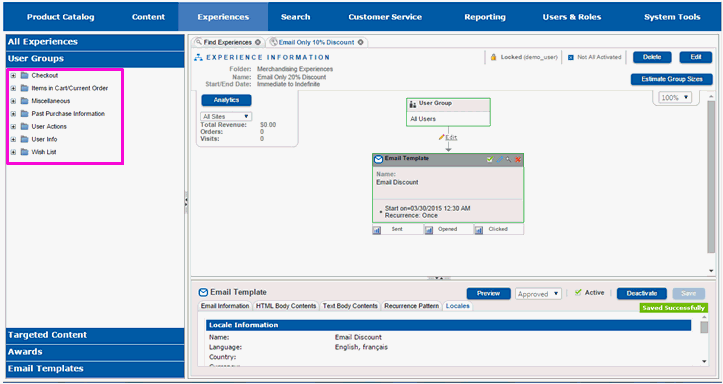
Task: Click the magnifier icon on Email Template node
Action: click(x=509, y=160)
